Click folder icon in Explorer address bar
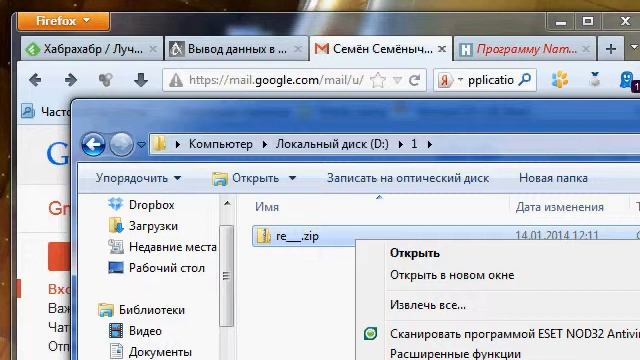Screen dimensions: 640x360 pyautogui.click(x=160, y=144)
